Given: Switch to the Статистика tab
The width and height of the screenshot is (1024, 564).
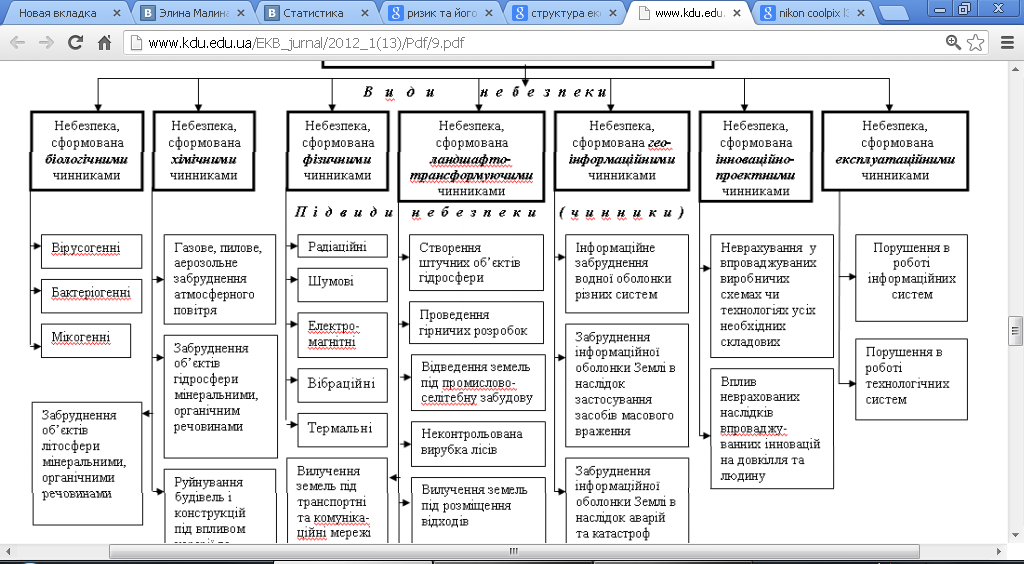Looking at the screenshot, I should coord(313,12).
